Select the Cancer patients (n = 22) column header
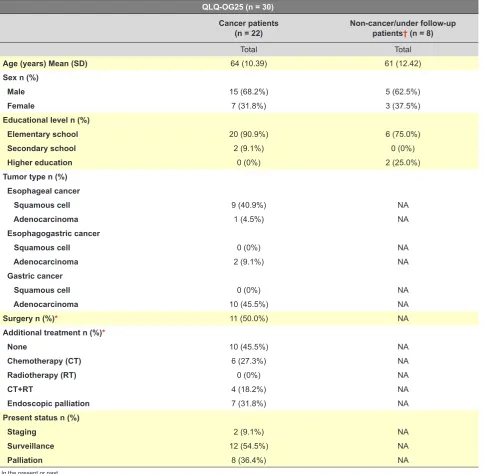 249,28
